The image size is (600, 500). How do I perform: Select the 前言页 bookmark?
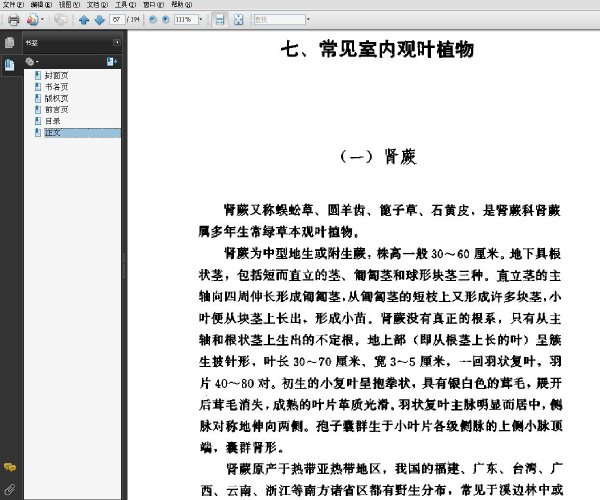tap(56, 110)
